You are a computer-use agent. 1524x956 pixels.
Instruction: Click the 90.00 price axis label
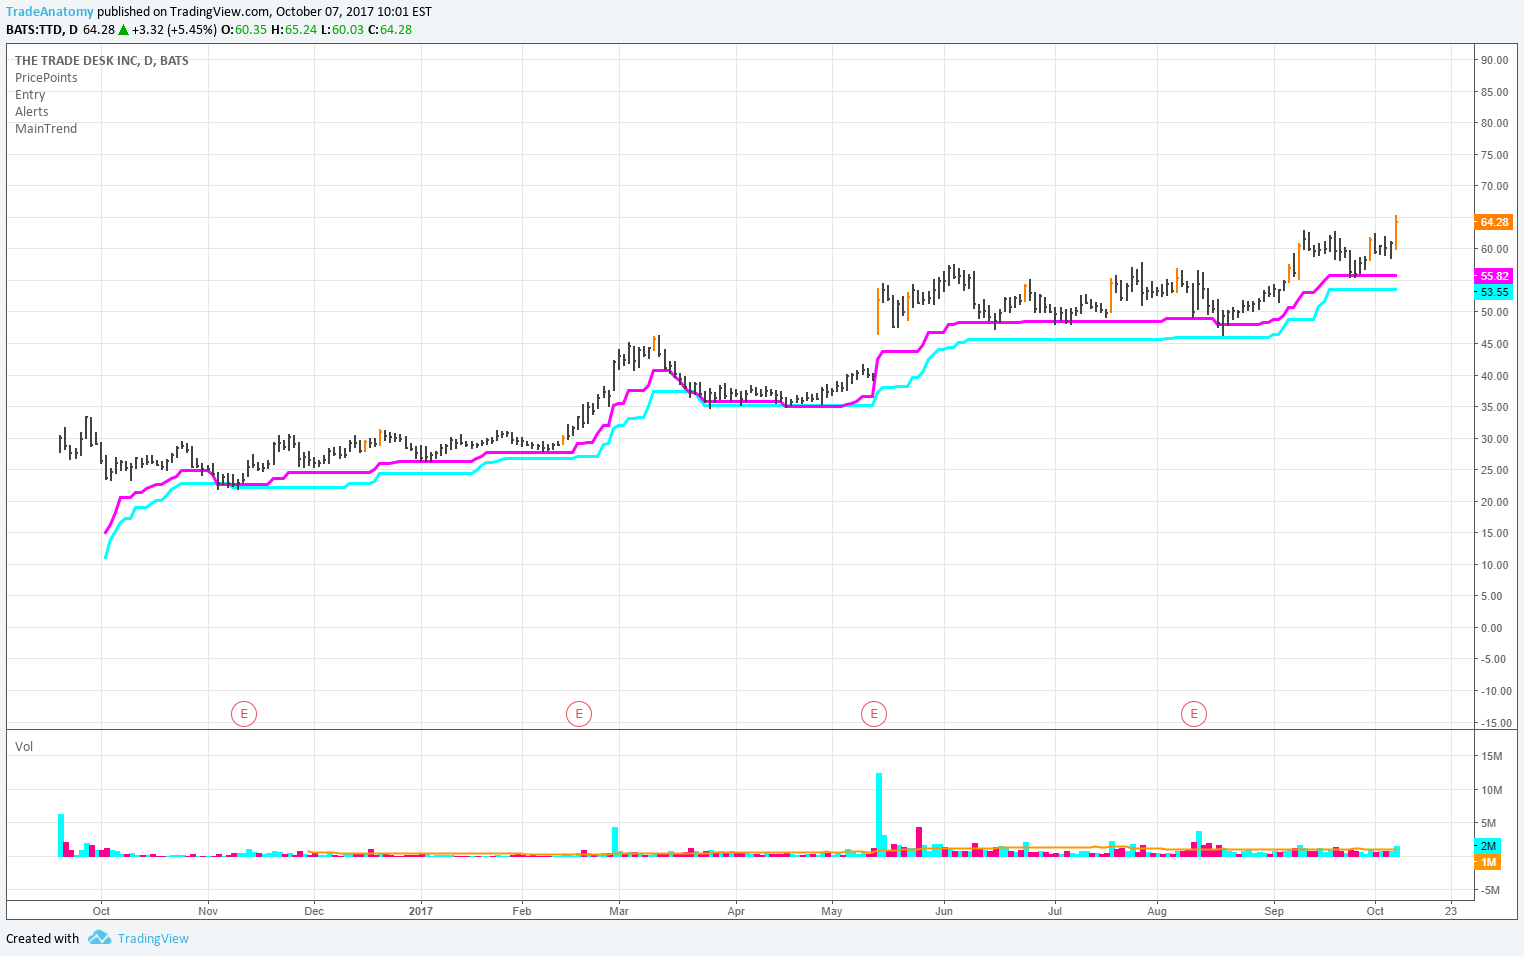point(1495,60)
